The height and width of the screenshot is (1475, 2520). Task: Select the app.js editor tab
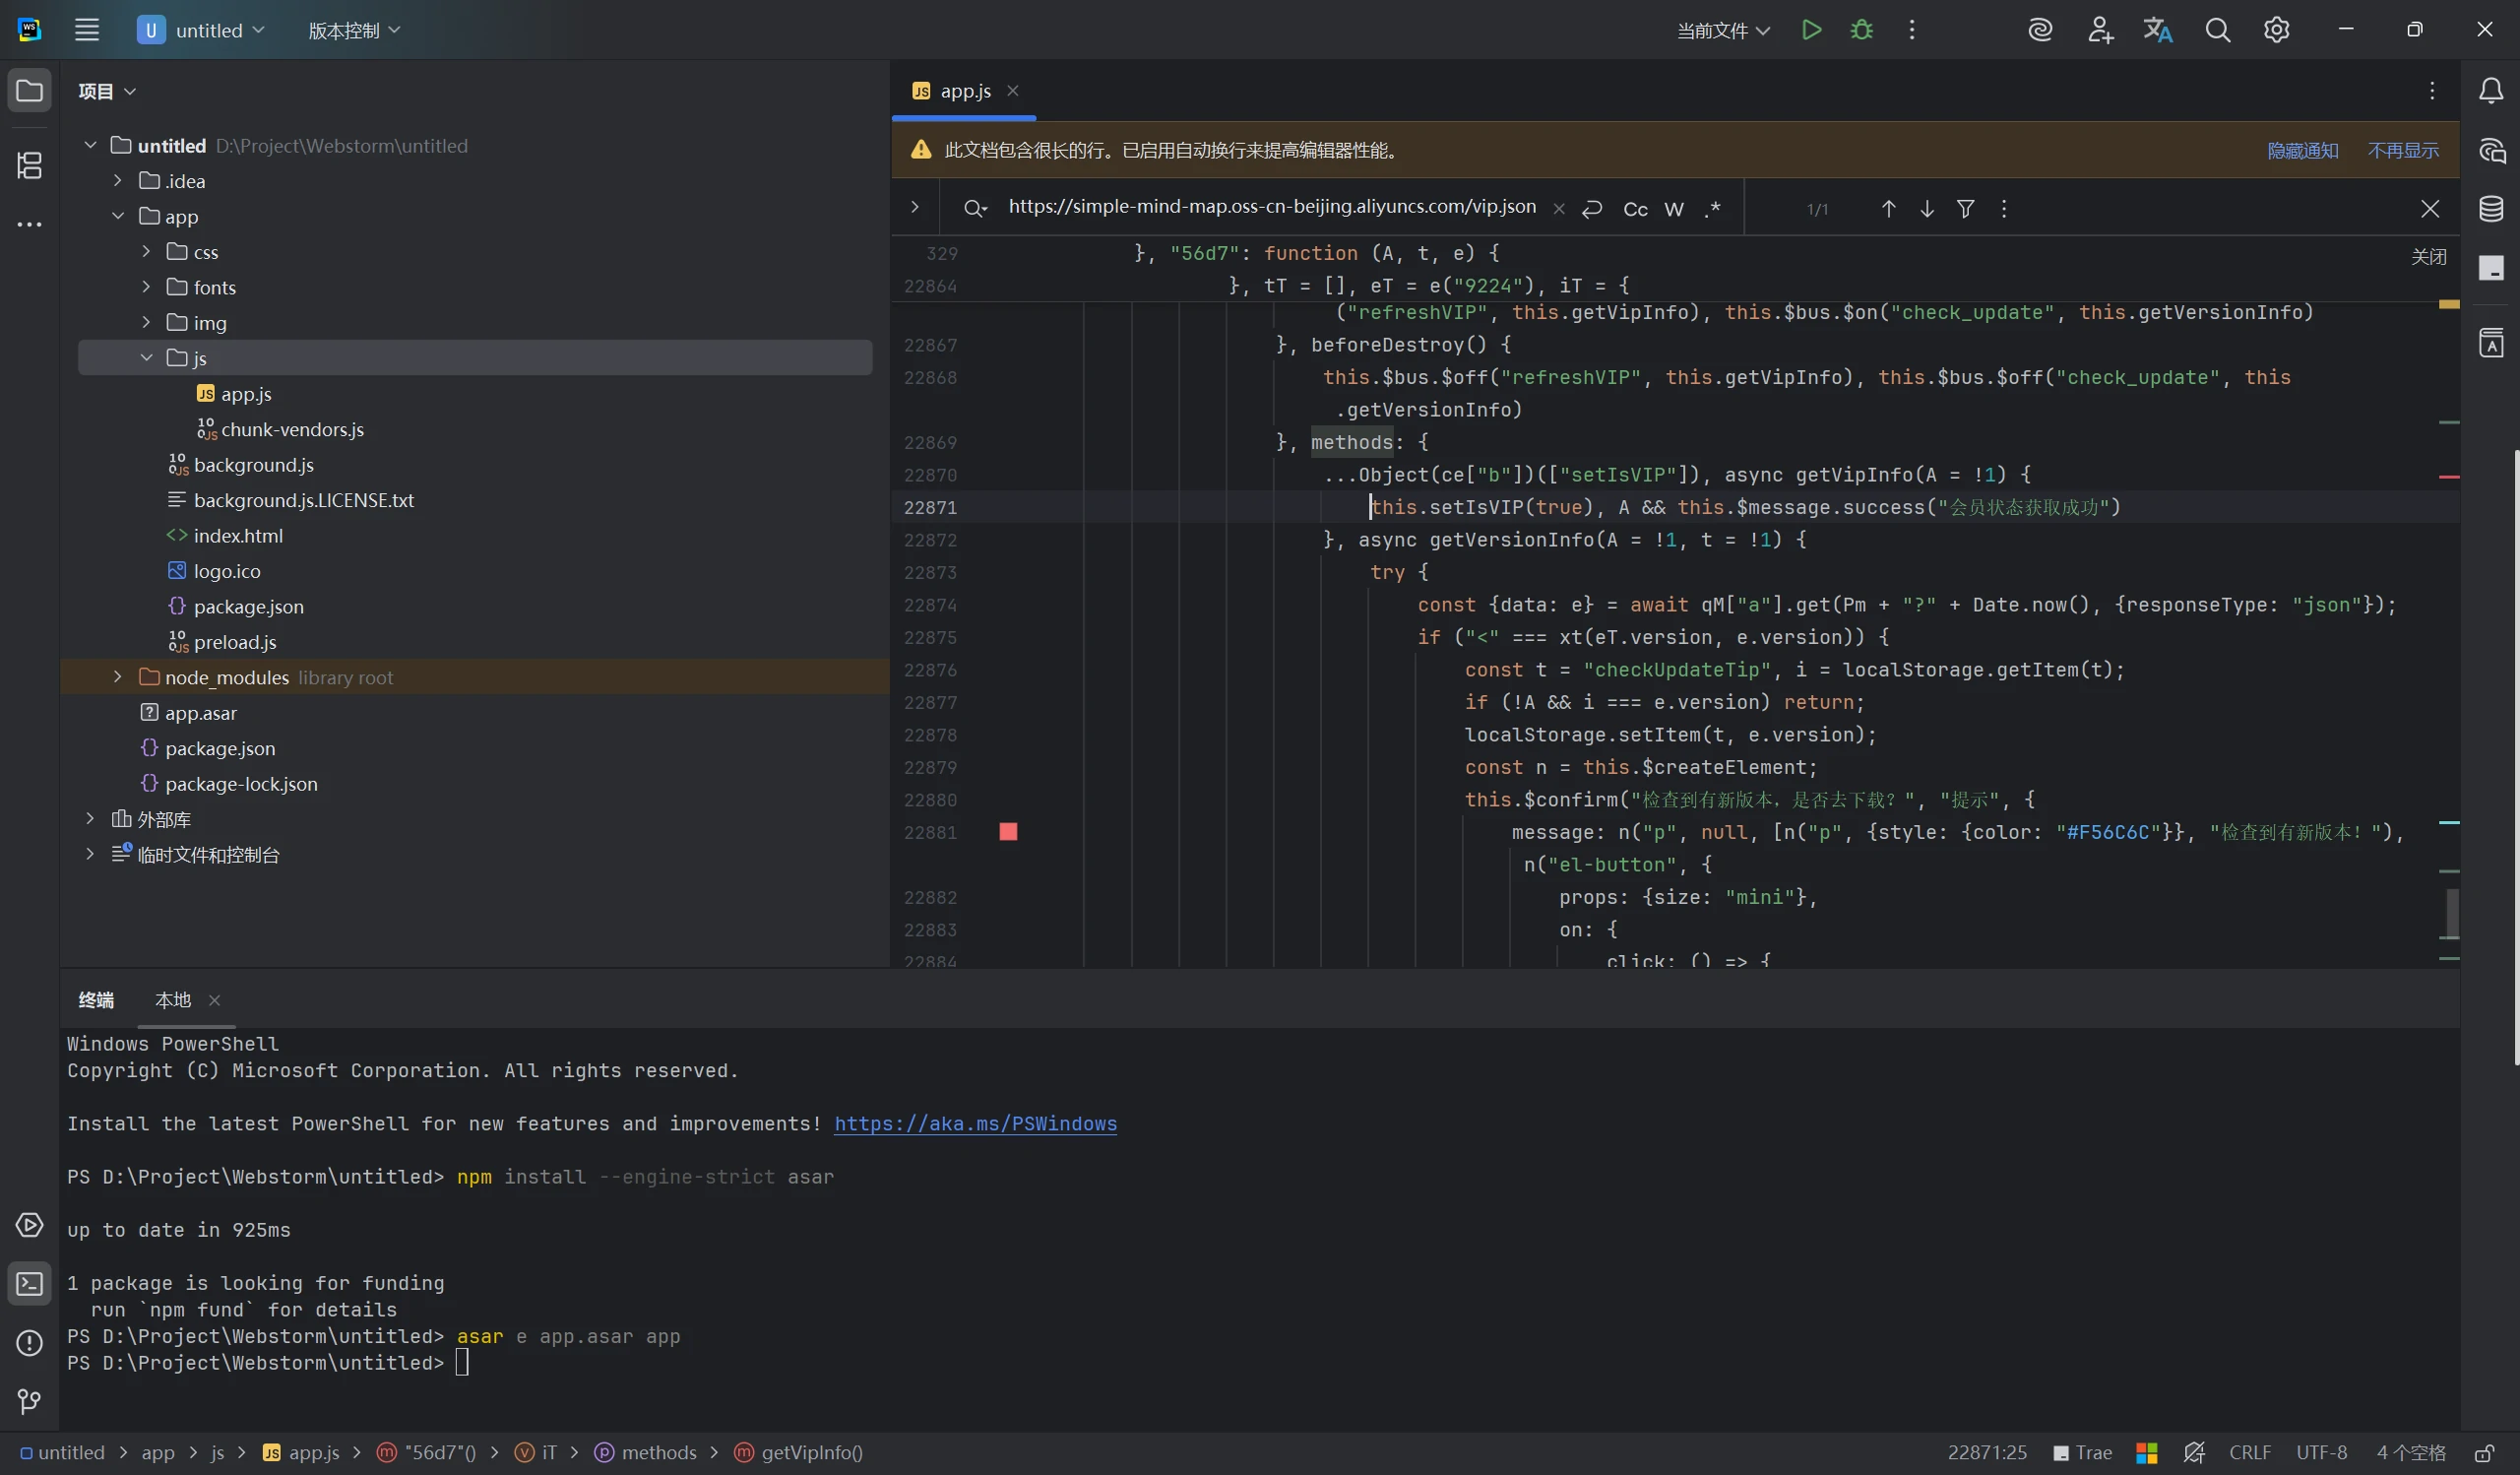[964, 91]
